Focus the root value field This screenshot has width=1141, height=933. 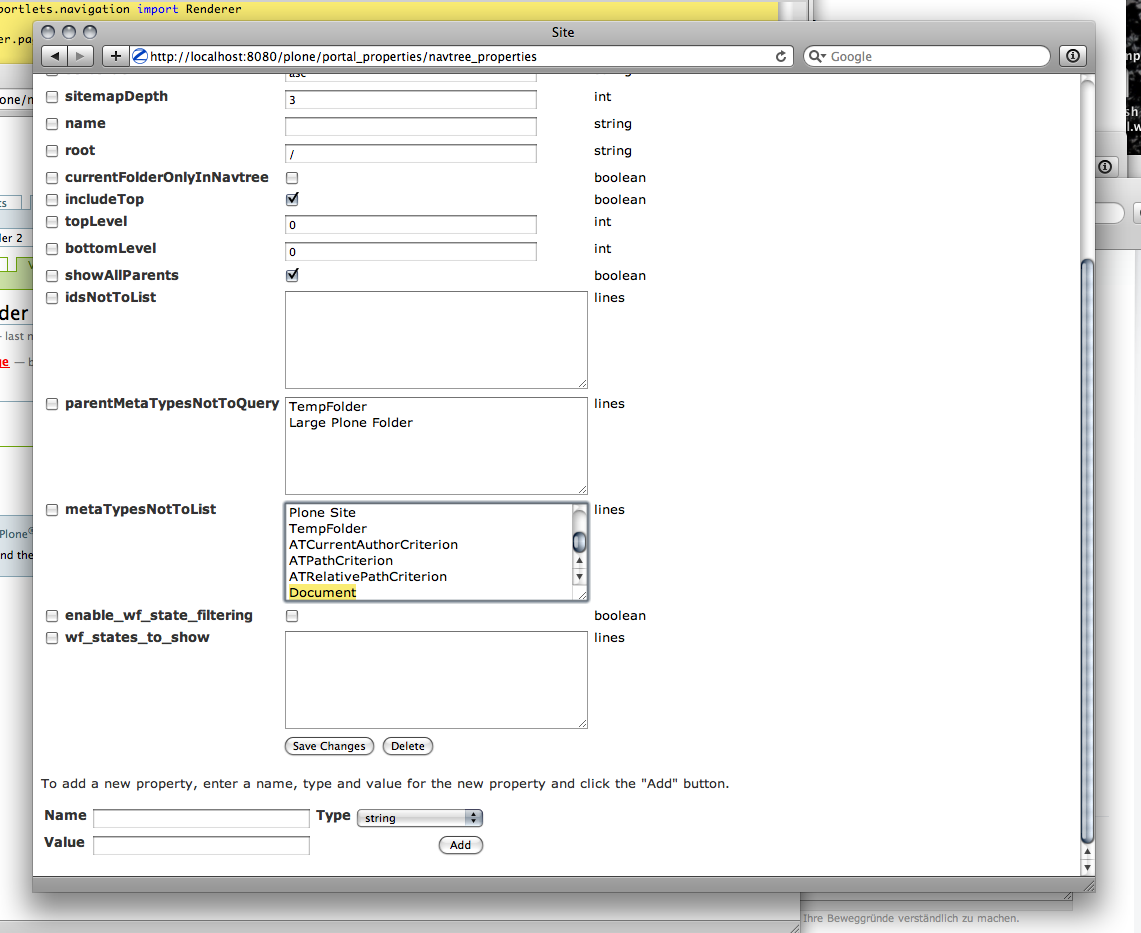pyautogui.click(x=410, y=154)
